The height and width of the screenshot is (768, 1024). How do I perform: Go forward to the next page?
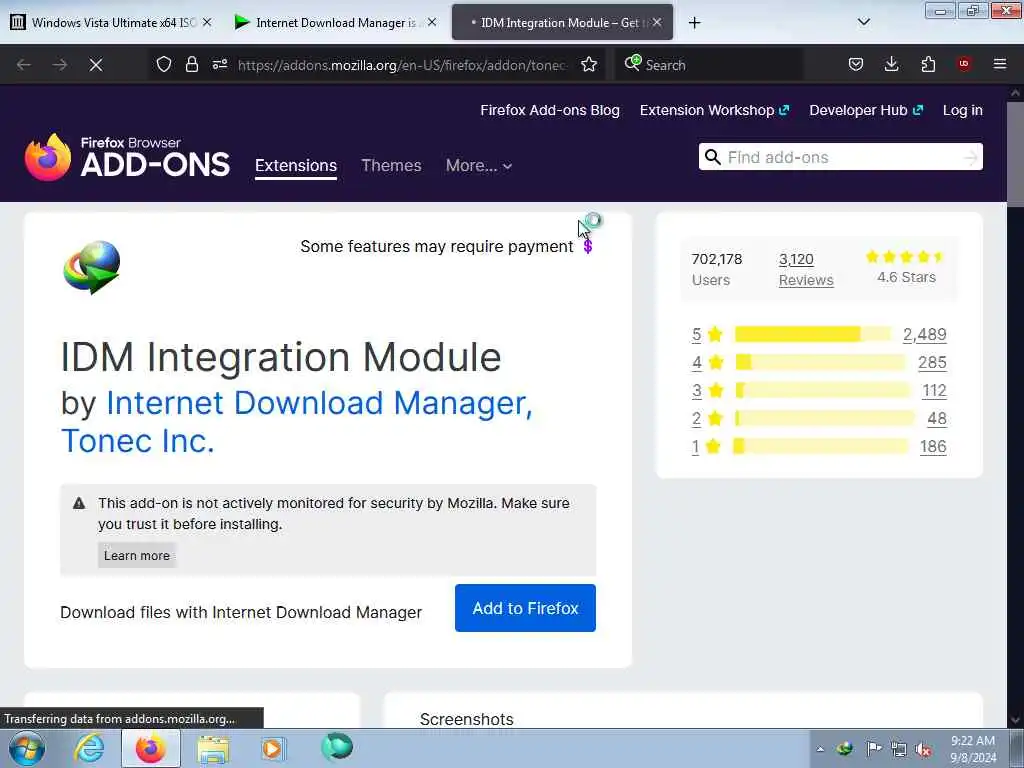pos(59,65)
